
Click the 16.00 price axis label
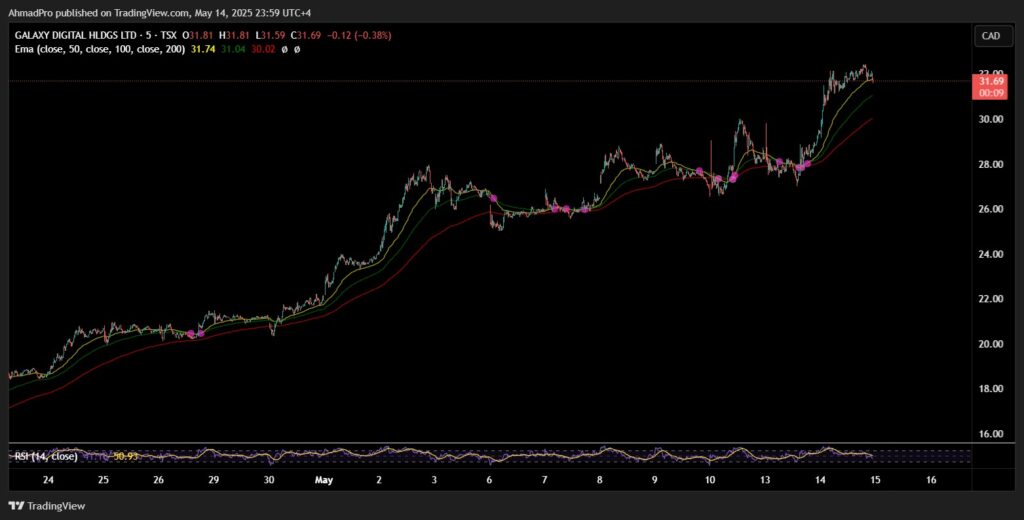coord(991,434)
